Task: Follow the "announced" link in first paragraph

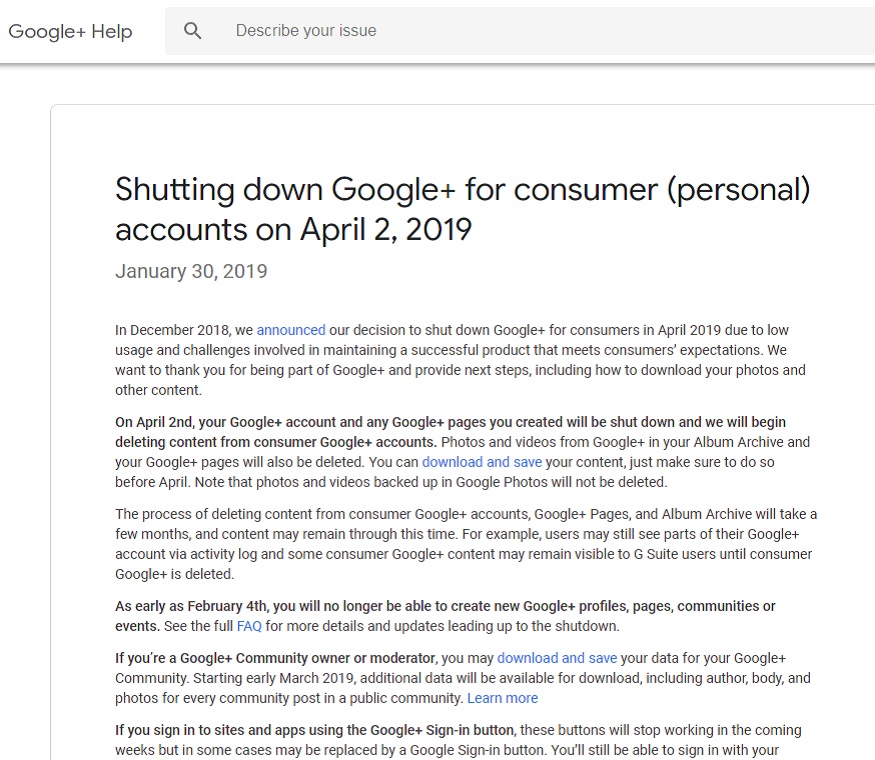Action: (291, 330)
